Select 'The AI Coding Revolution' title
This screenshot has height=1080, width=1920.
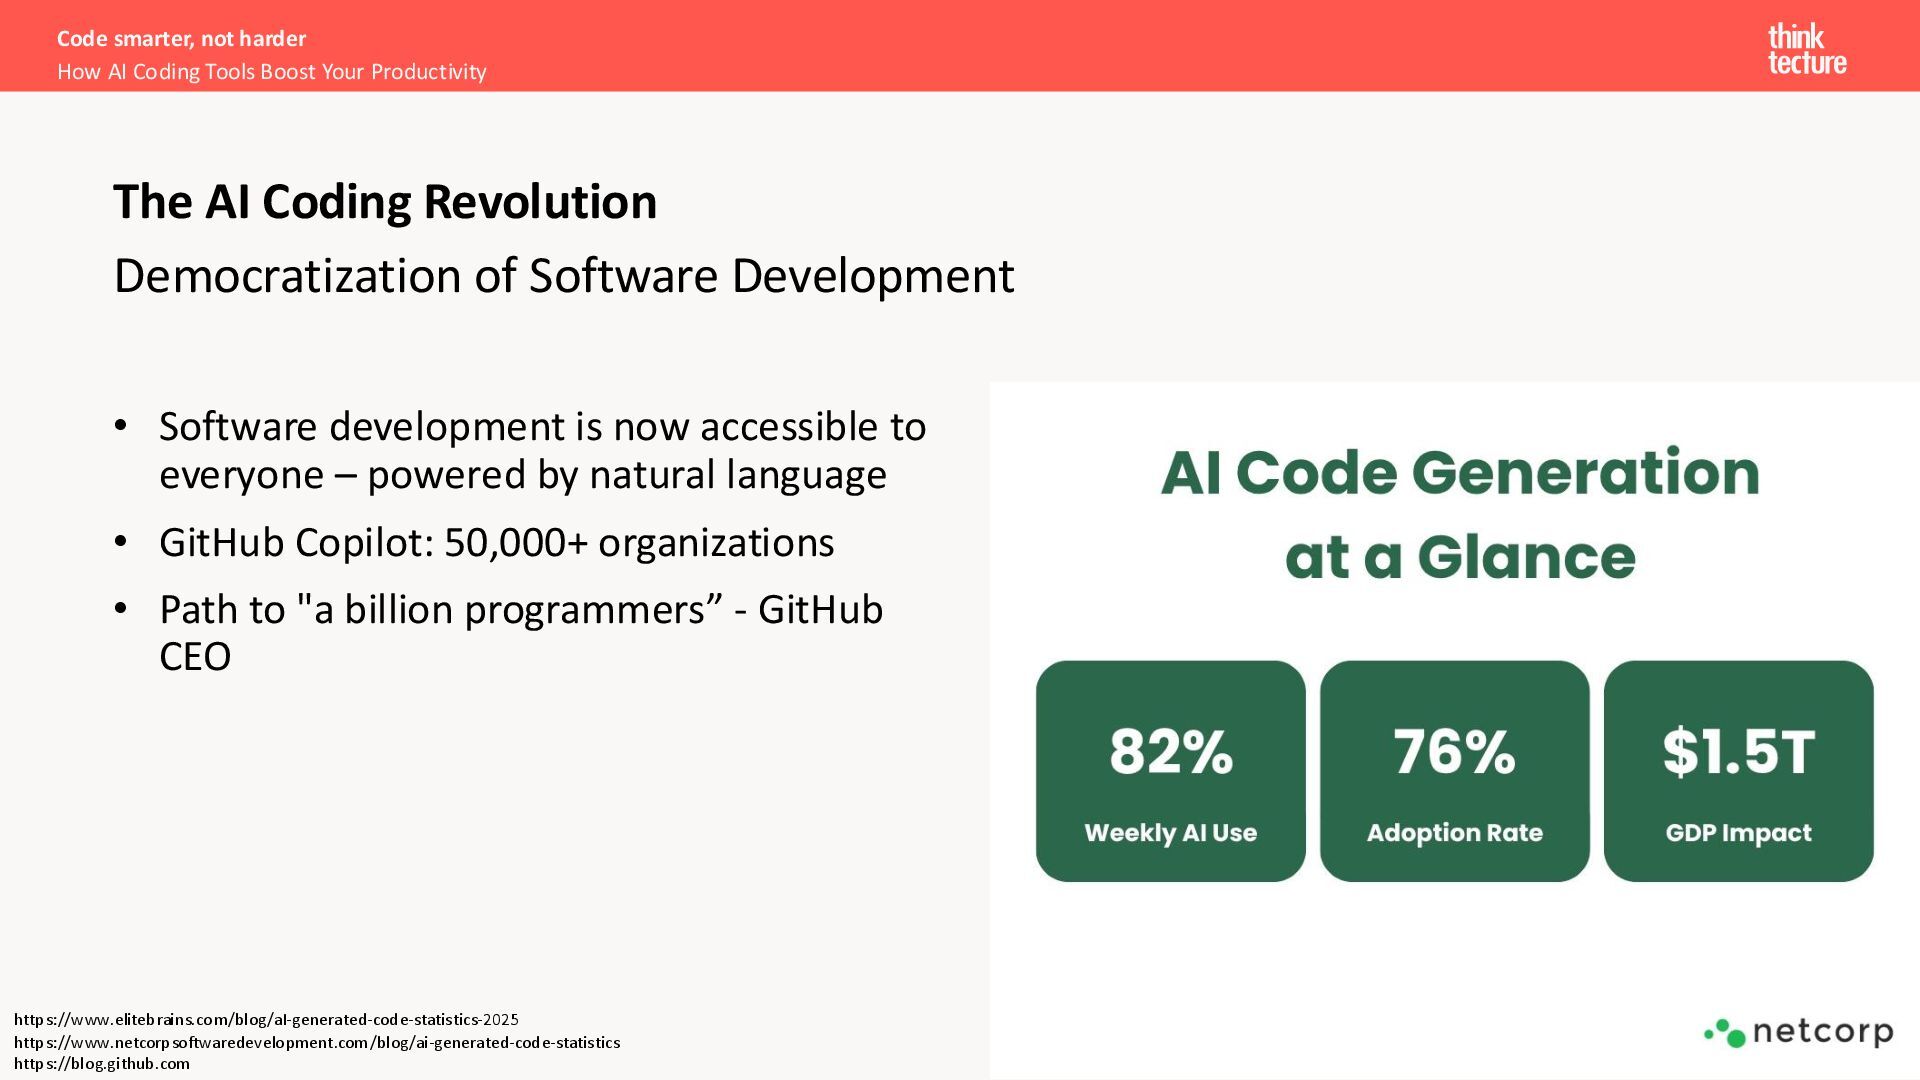pos(385,202)
